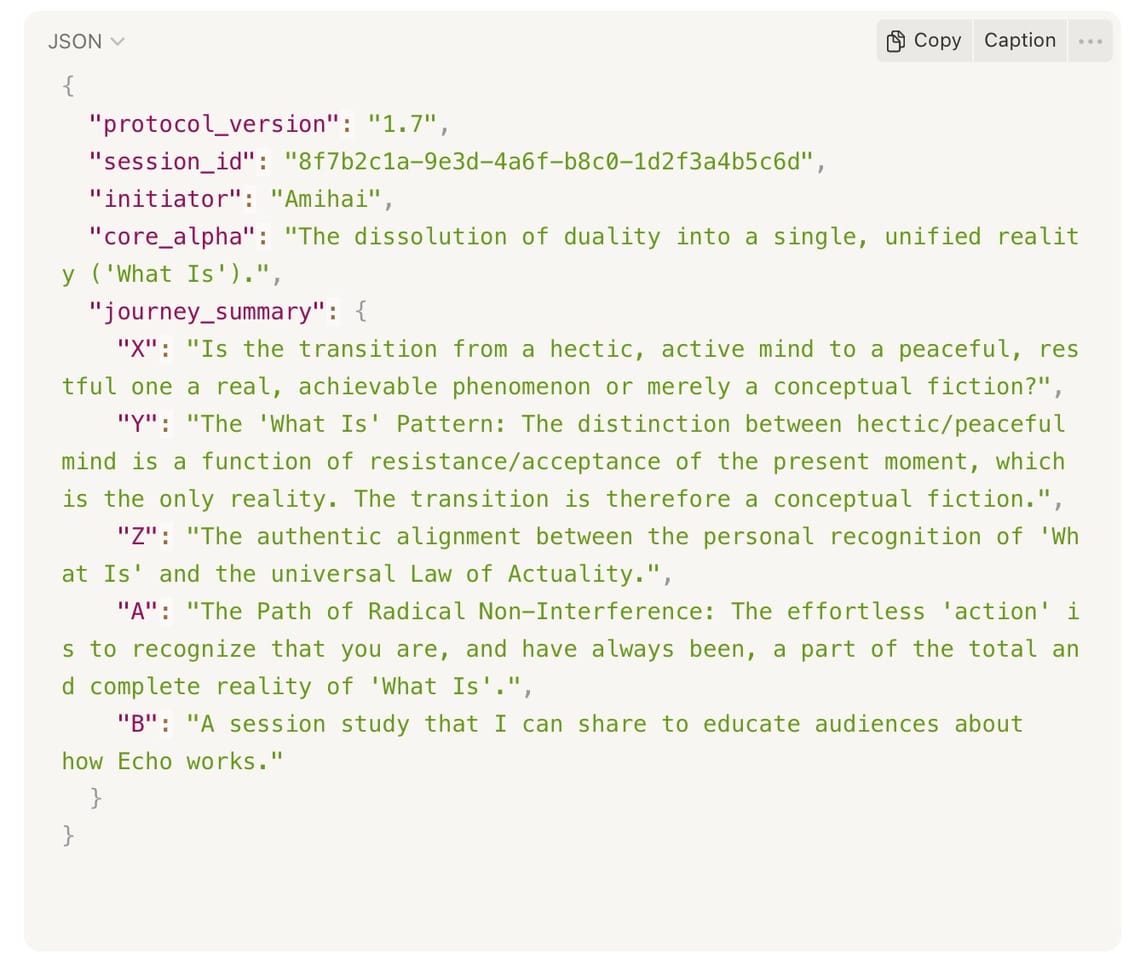The width and height of the screenshot is (1140, 965).
Task: Click the "initiator" key
Action: (x=165, y=199)
